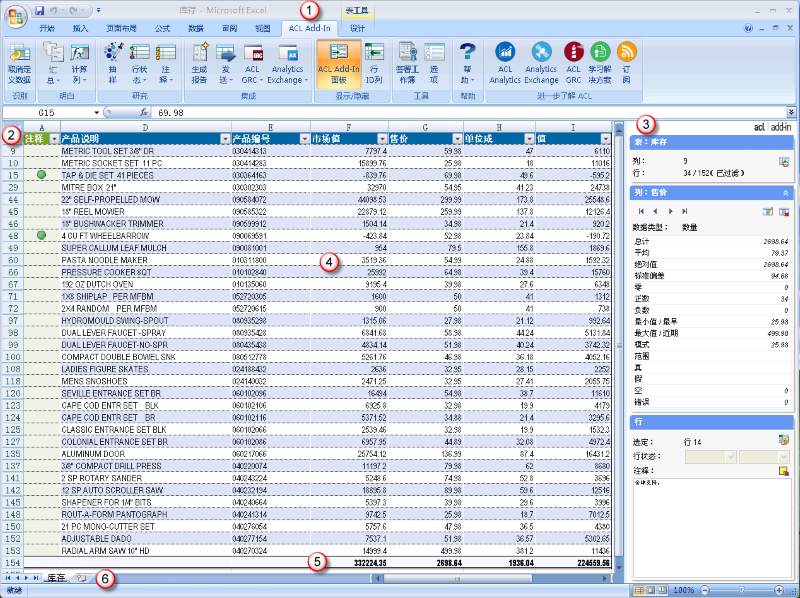Select the 库存 worksheet tab
800x598 pixels.
click(x=56, y=578)
